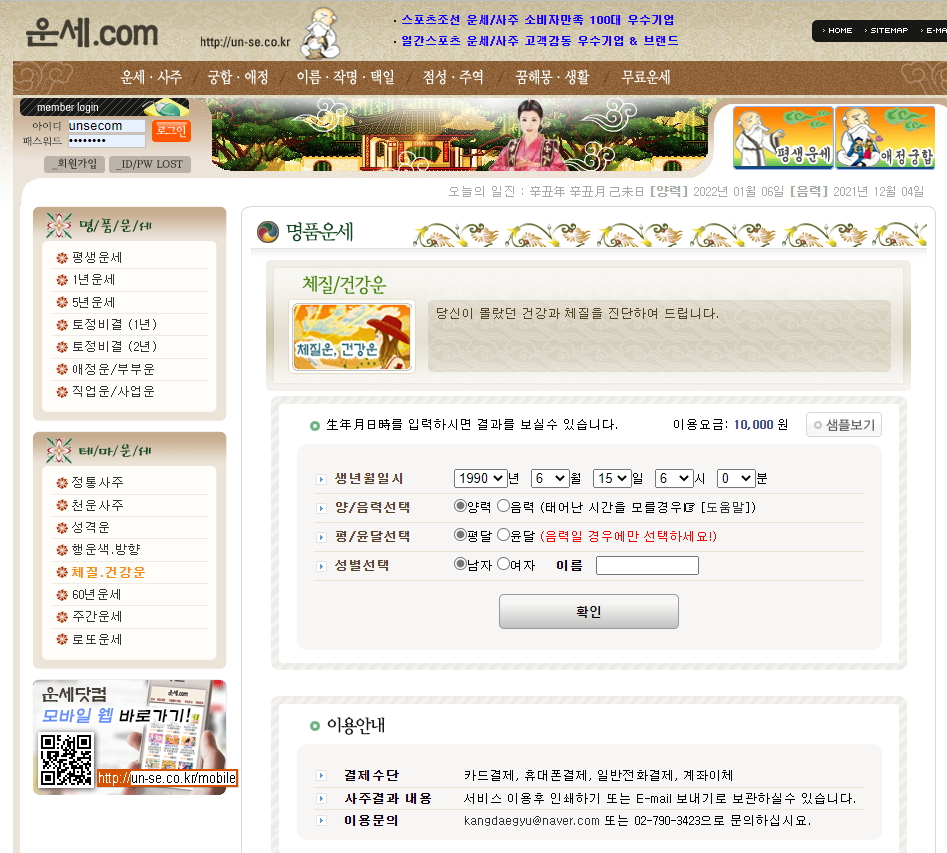Click the flower bullet next to 평생운세
Screen dimensions: 947x853
62,258
